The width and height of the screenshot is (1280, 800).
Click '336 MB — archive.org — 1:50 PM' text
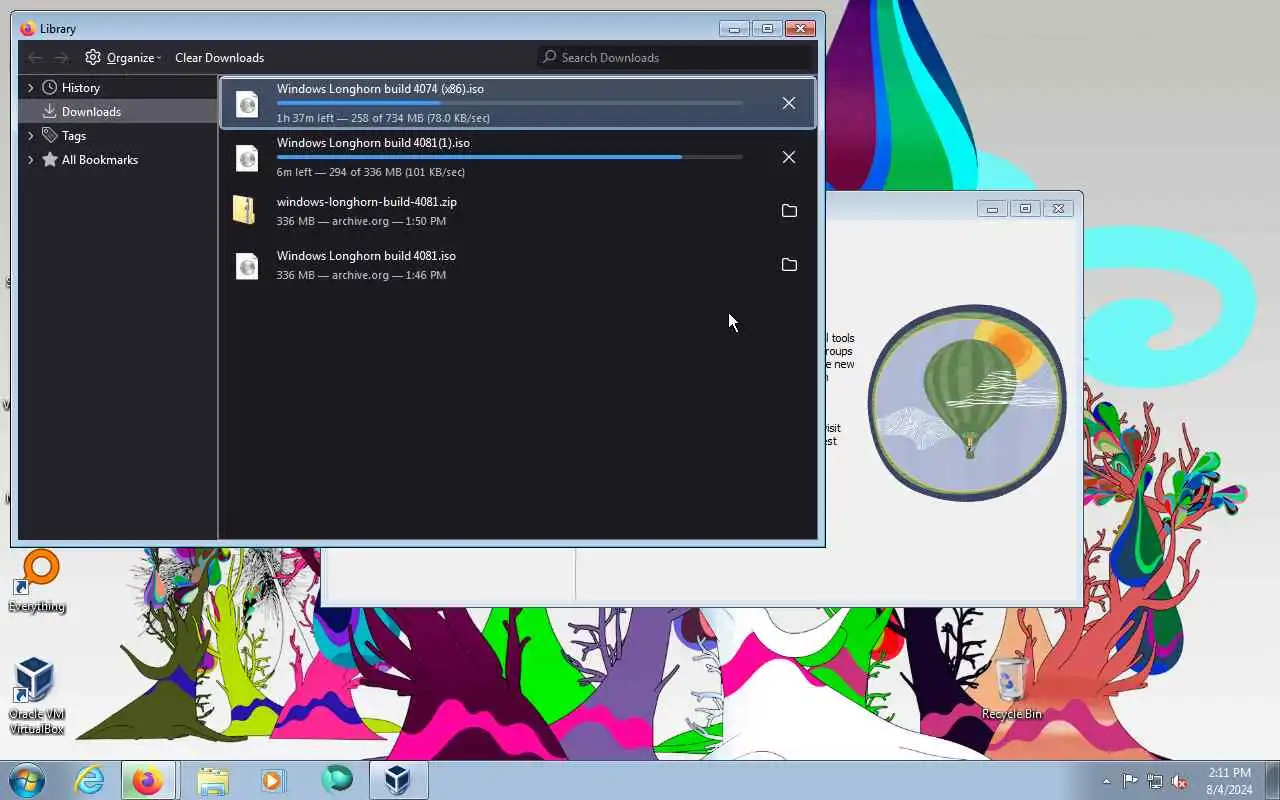361,221
